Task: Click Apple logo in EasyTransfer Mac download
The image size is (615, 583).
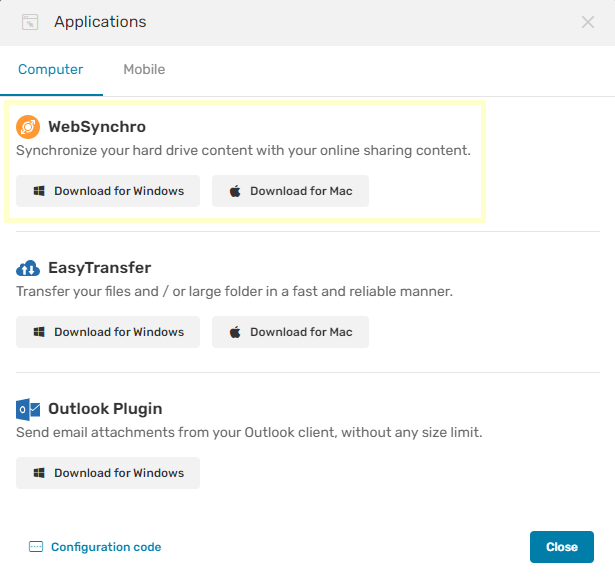Action: point(235,332)
